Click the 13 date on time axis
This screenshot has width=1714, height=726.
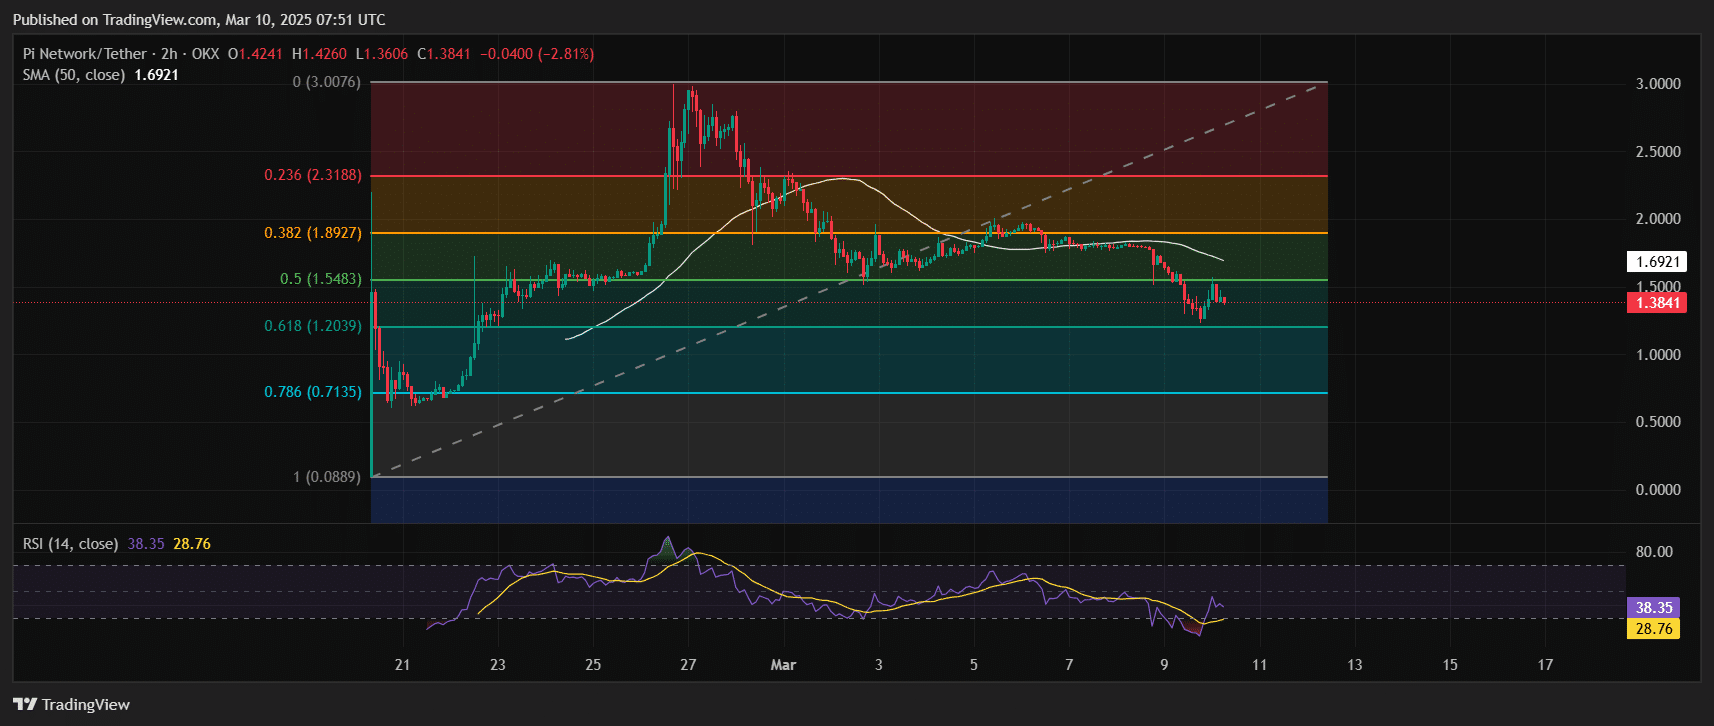click(1355, 665)
